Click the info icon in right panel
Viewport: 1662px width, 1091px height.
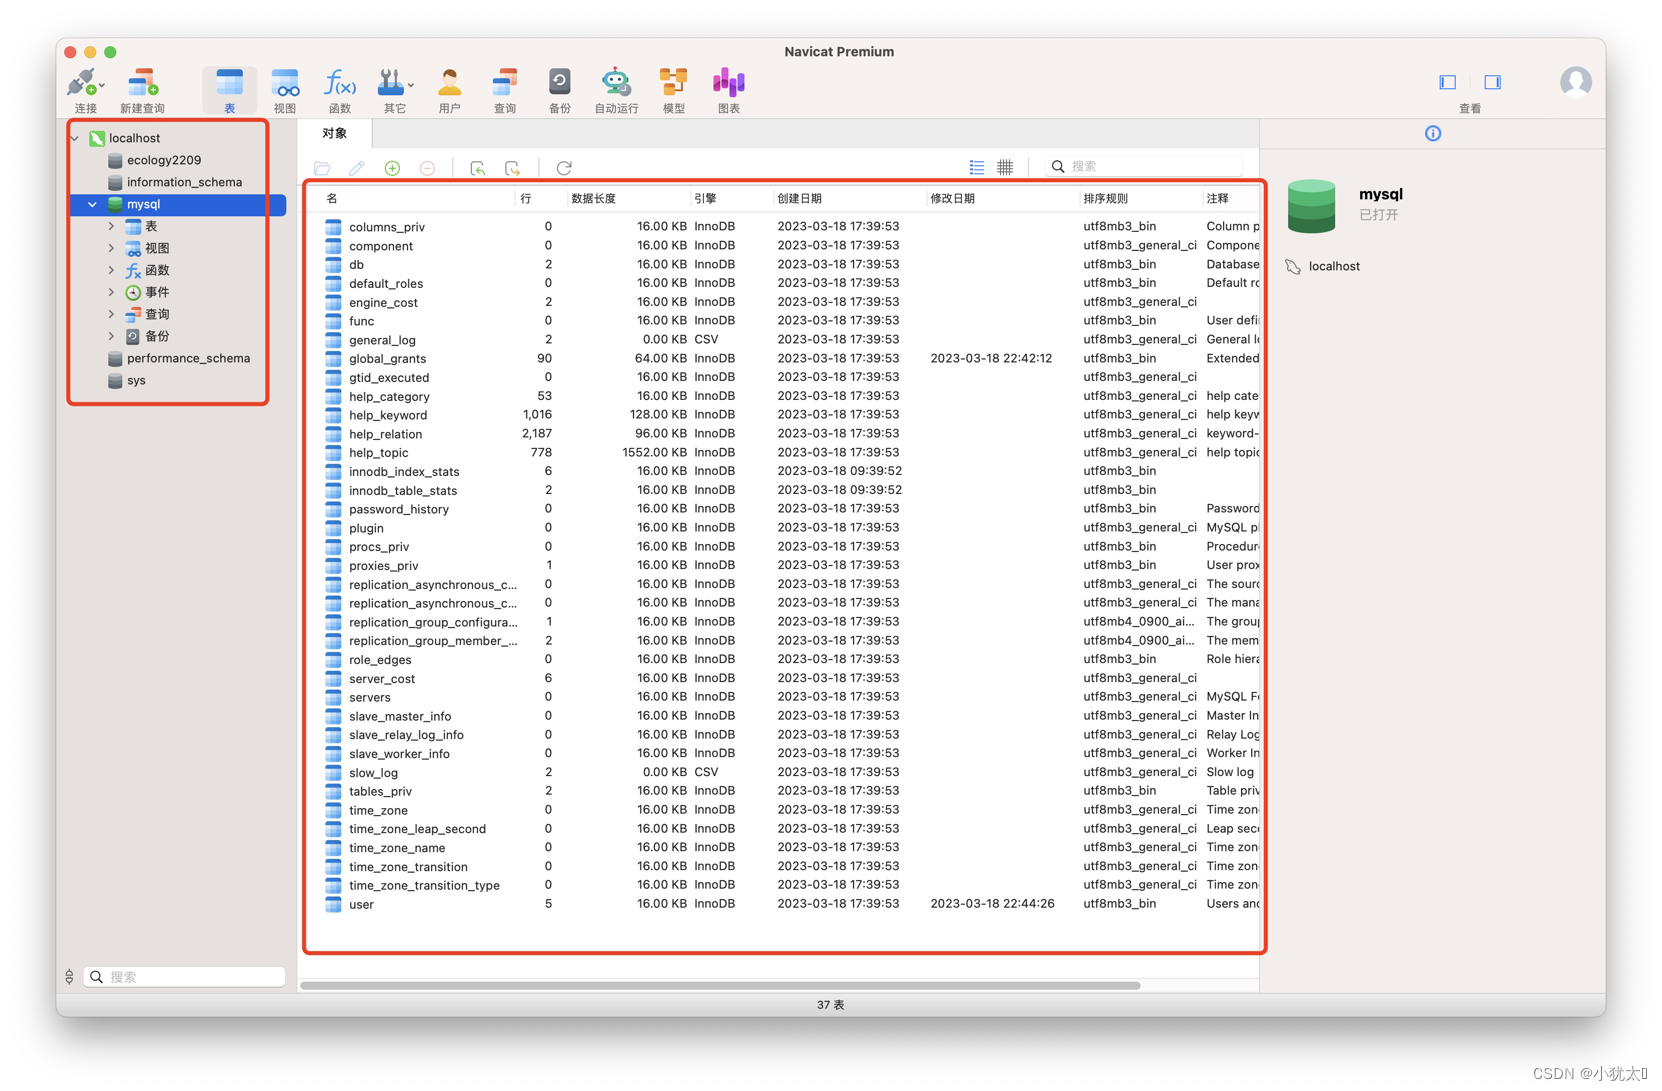1433,133
